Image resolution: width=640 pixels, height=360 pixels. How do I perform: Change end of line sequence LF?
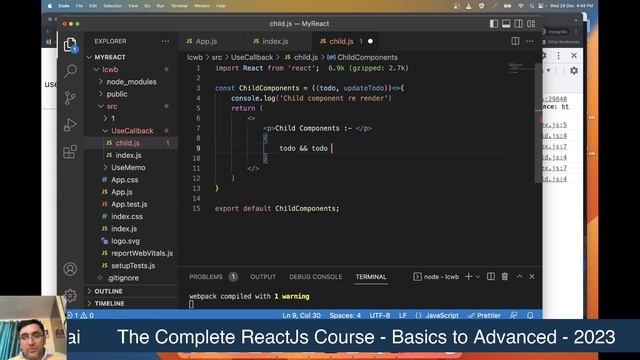pyautogui.click(x=403, y=315)
